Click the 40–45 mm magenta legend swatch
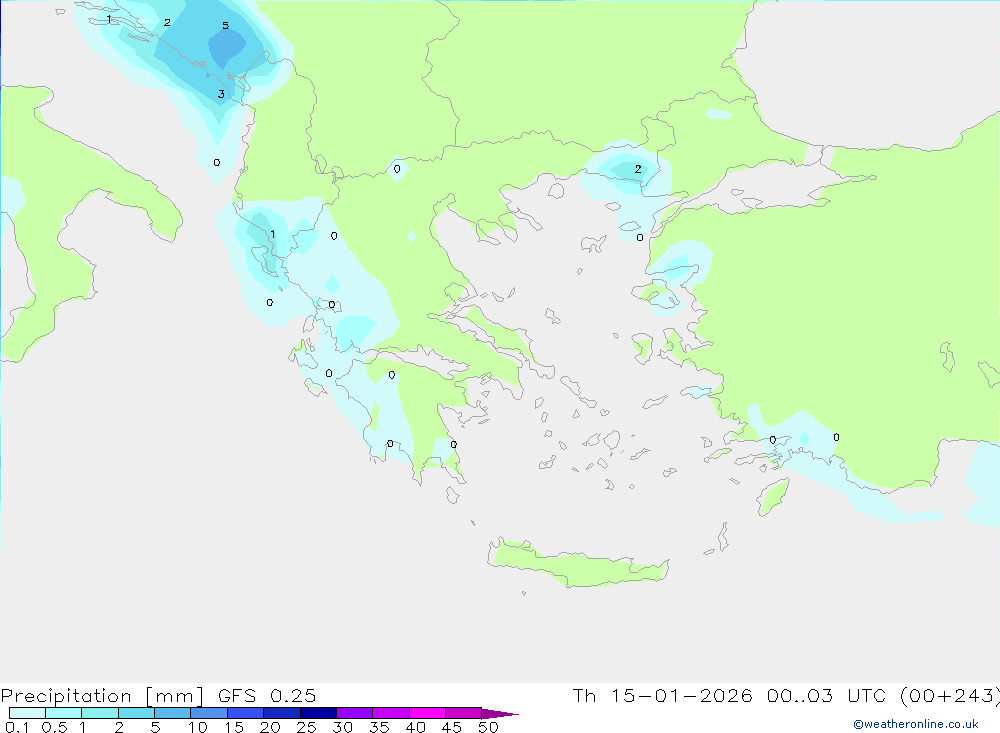 coord(427,713)
